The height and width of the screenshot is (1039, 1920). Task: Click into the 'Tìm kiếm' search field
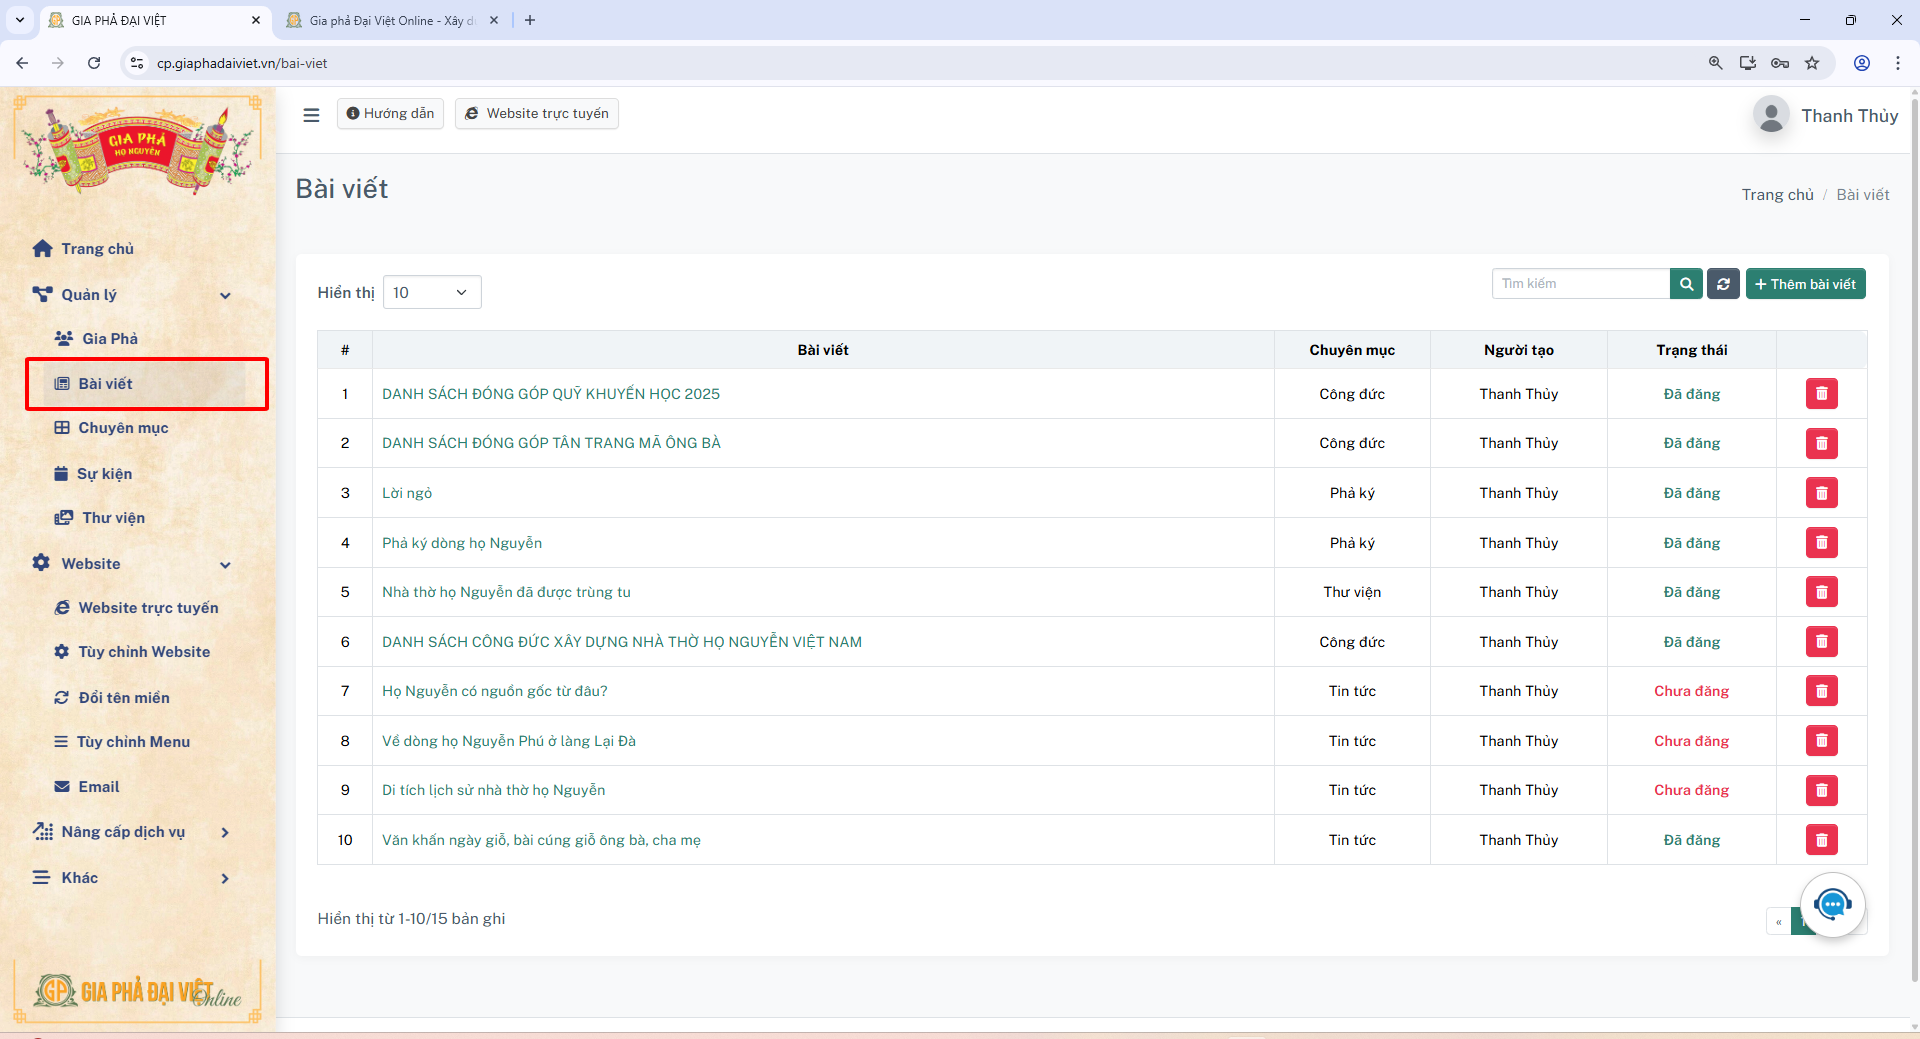(1580, 284)
